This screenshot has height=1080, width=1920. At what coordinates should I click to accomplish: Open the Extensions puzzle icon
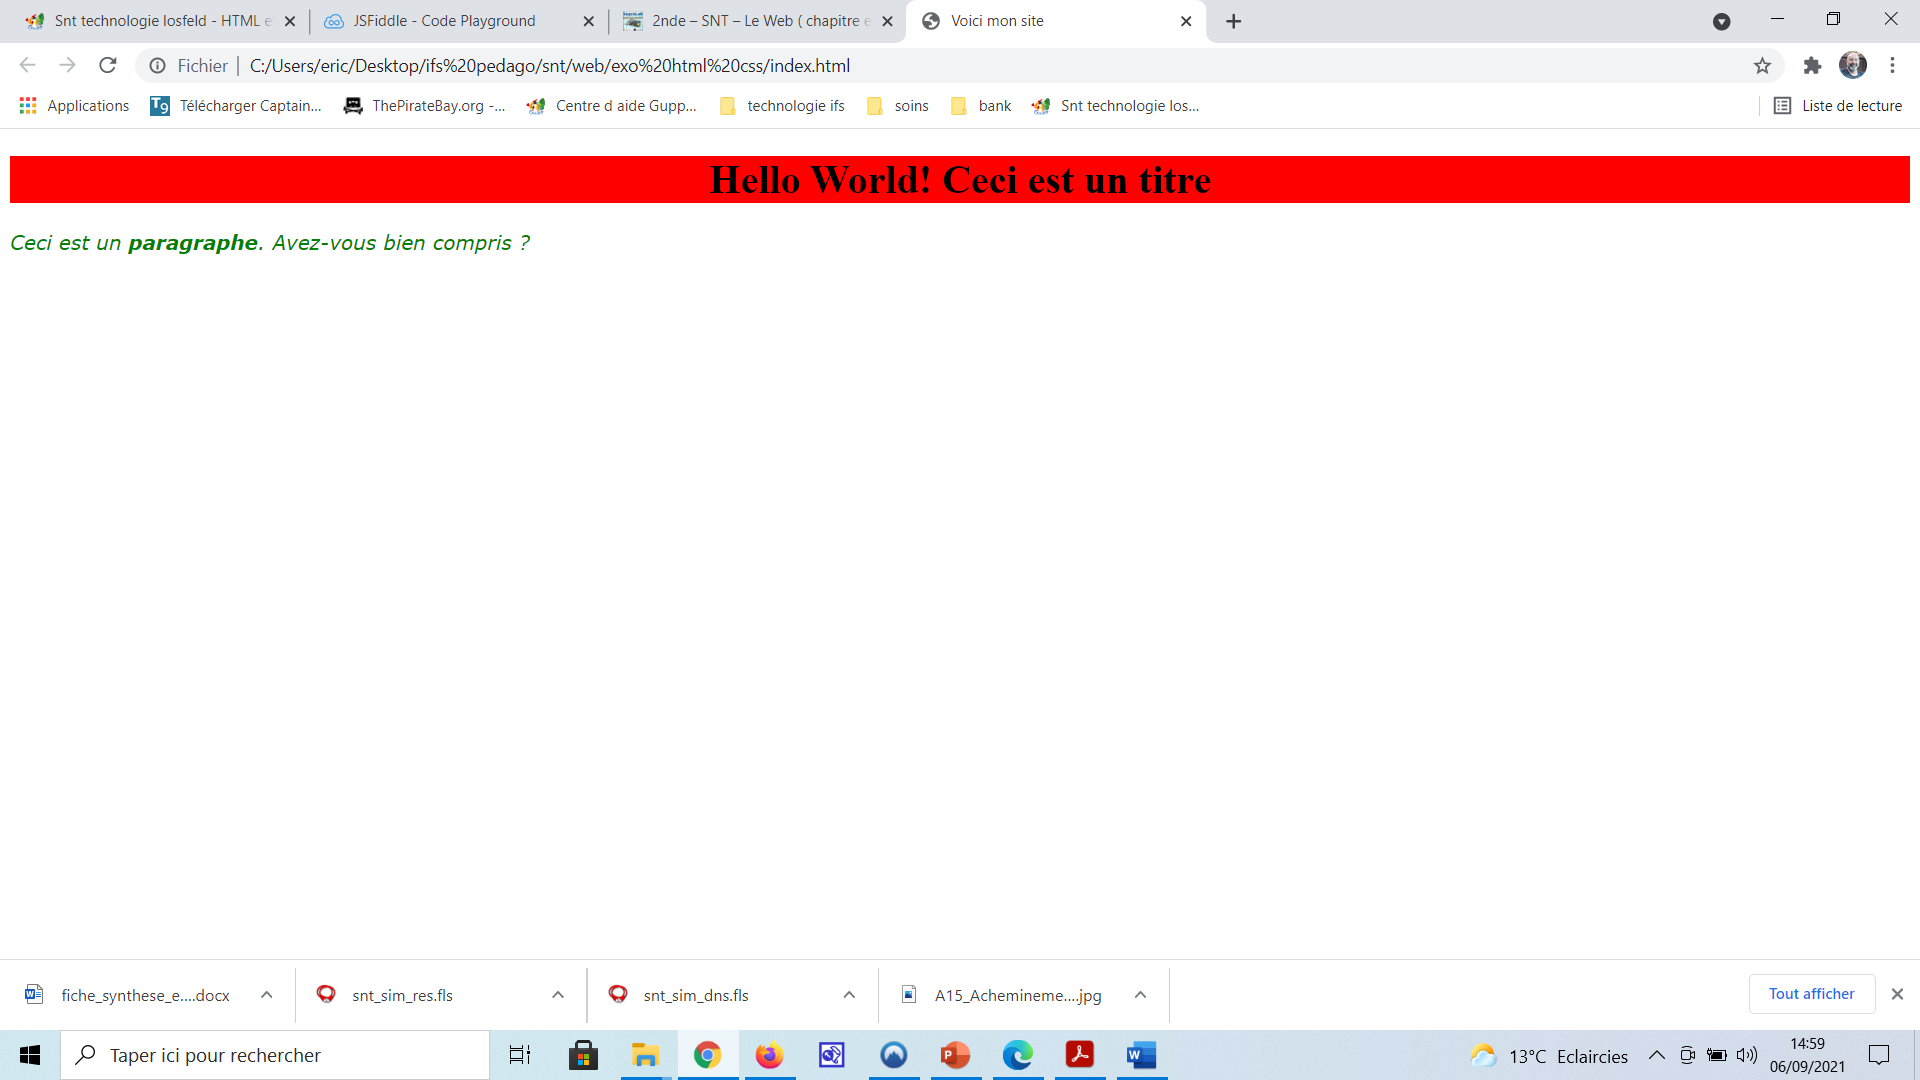[1812, 66]
